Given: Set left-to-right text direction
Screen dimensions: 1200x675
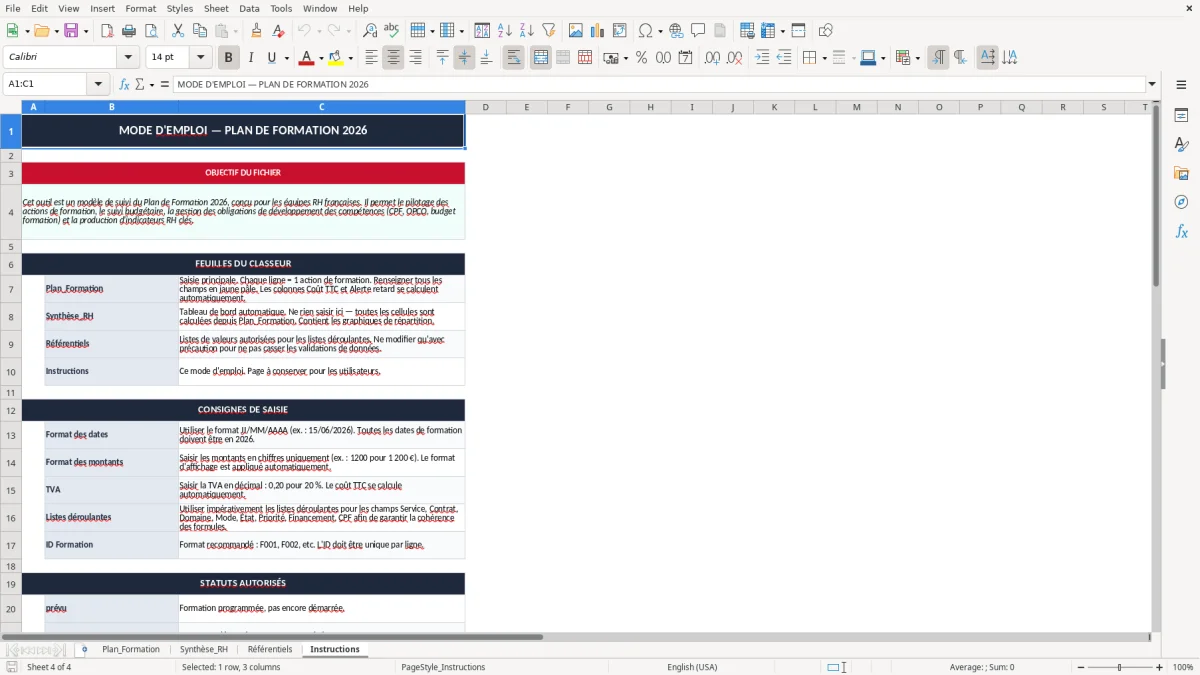Looking at the screenshot, I should [x=938, y=58].
